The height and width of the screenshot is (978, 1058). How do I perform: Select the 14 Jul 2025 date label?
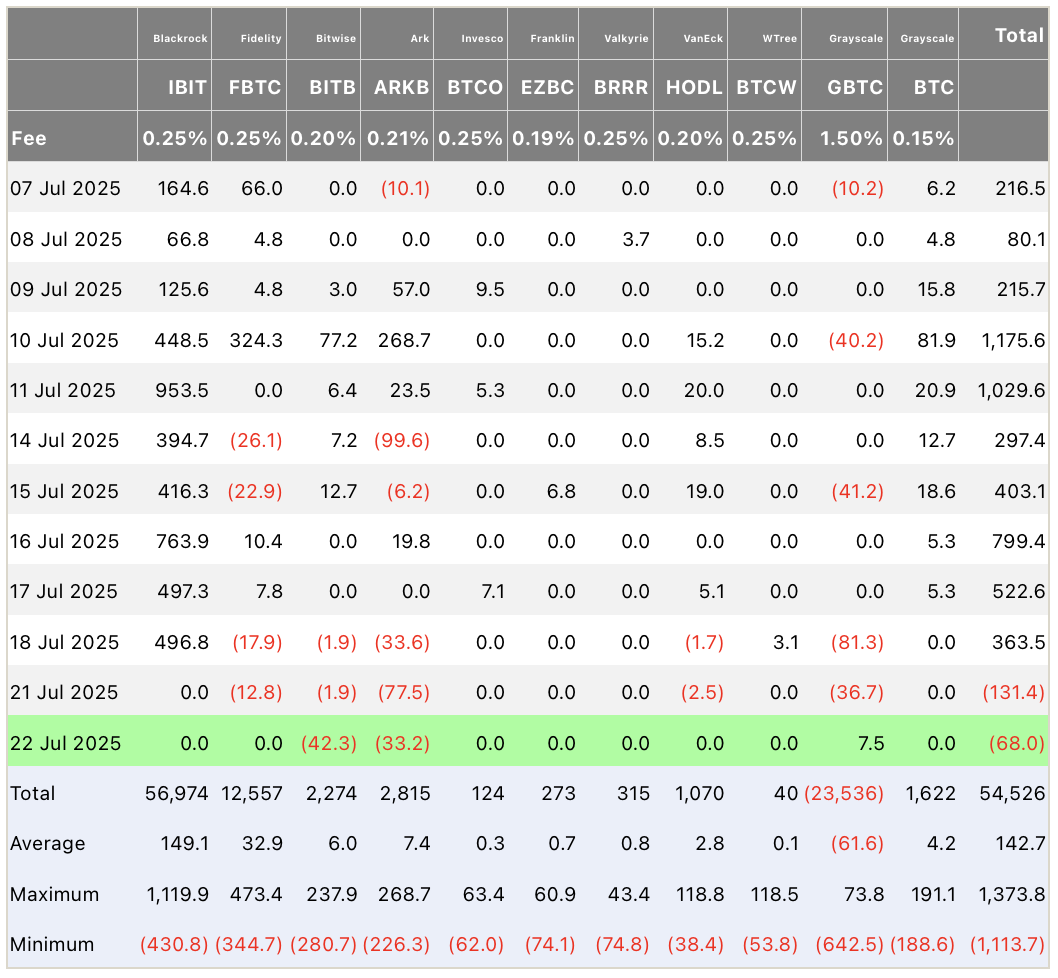coord(65,441)
